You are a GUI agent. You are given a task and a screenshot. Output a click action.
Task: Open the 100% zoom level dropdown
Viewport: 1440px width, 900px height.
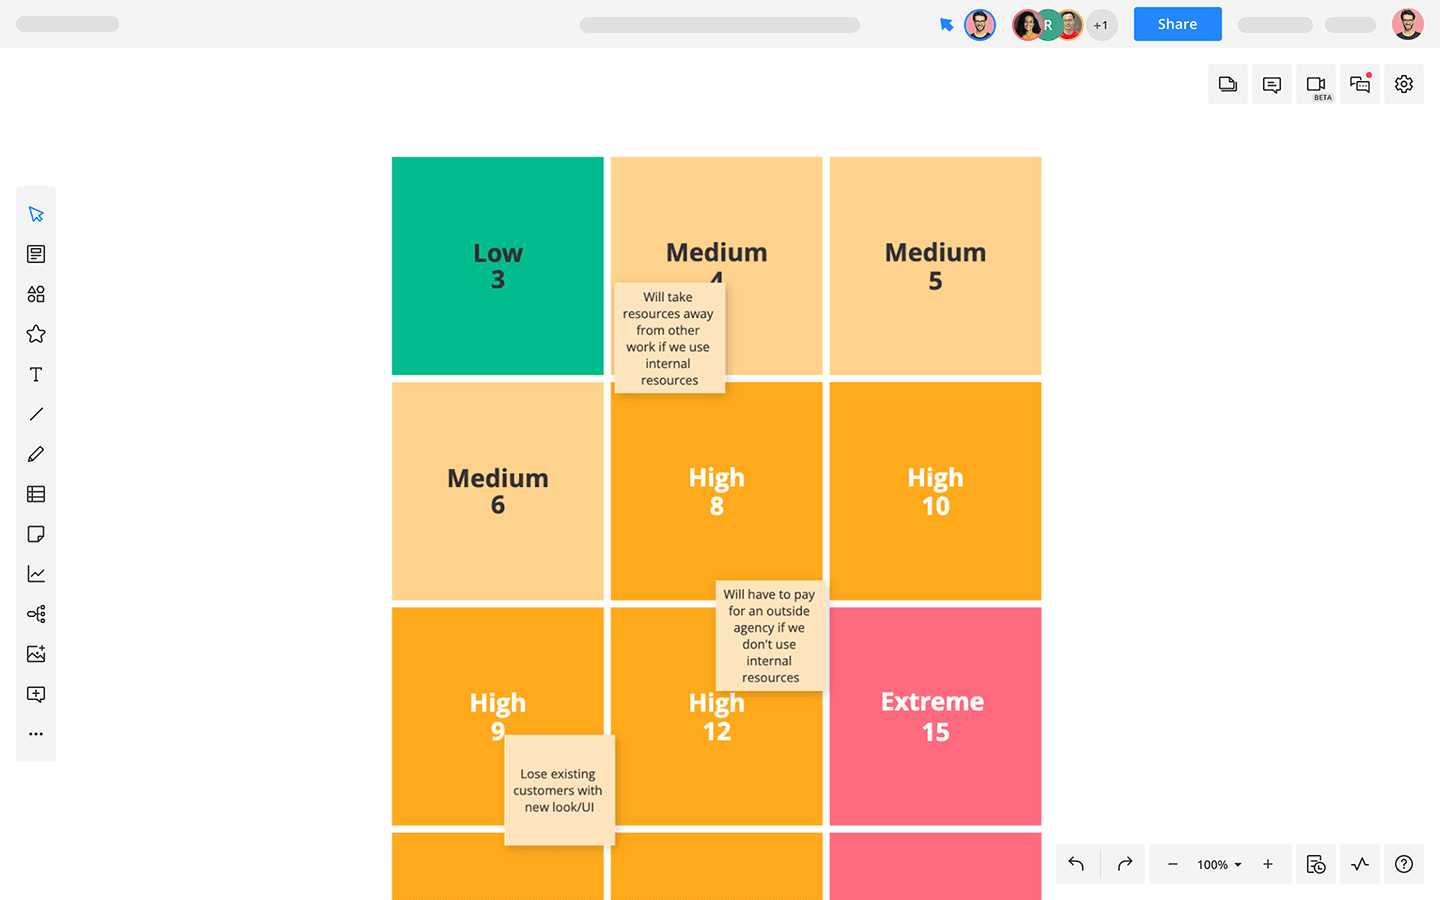coord(1219,864)
